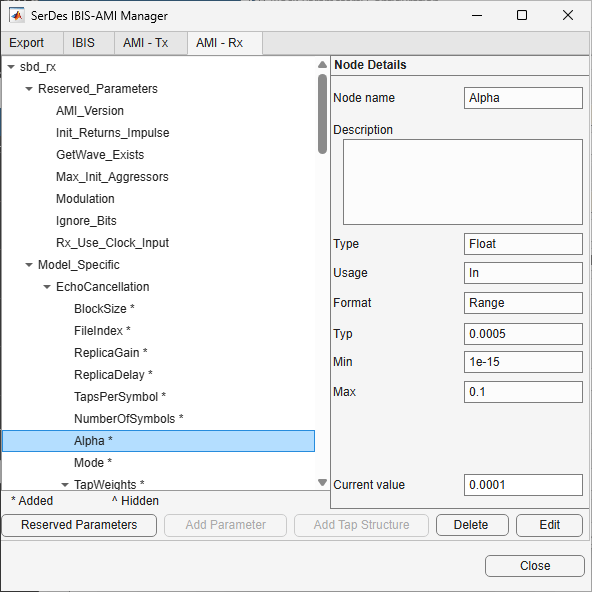This screenshot has width=592, height=592.
Task: Collapse the EchoCancellation node
Action: 47,287
